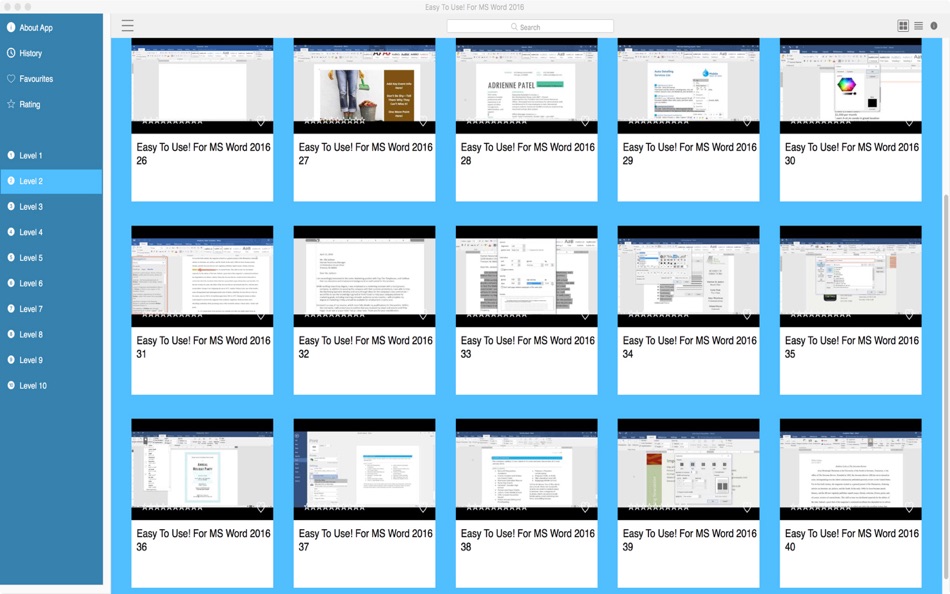Click title text of lesson 31
The image size is (950, 594).
click(x=203, y=347)
